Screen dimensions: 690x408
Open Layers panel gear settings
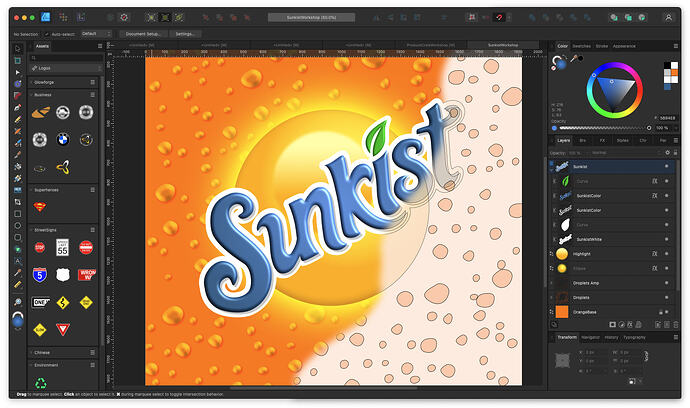point(667,153)
